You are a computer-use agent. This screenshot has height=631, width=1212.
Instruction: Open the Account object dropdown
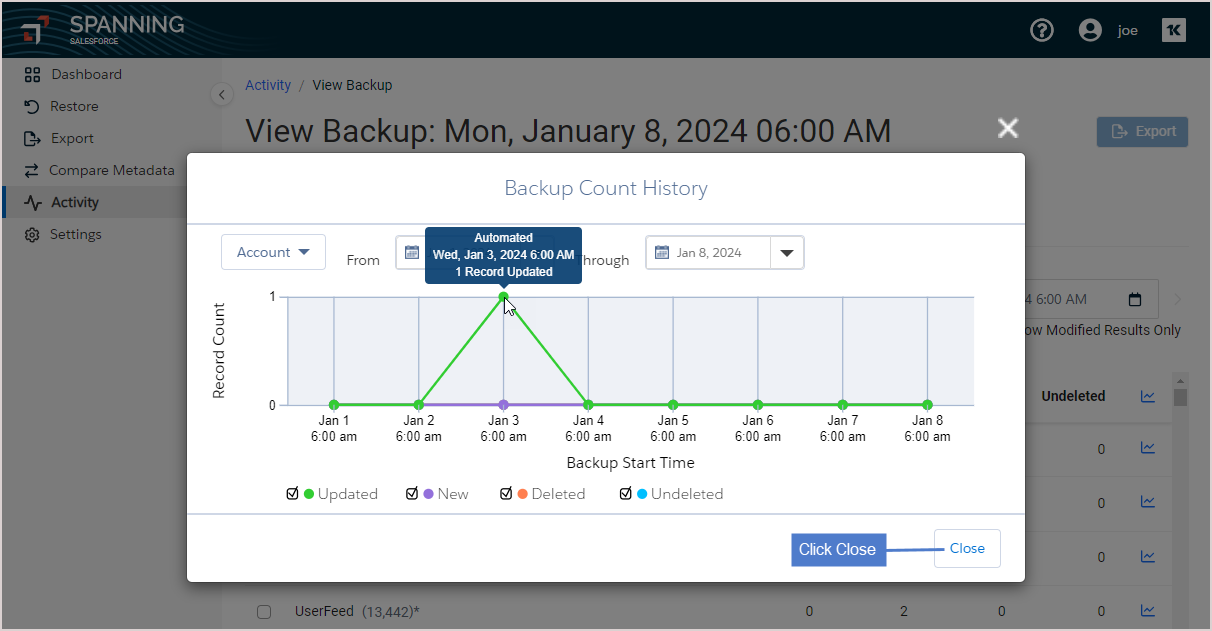pos(273,252)
